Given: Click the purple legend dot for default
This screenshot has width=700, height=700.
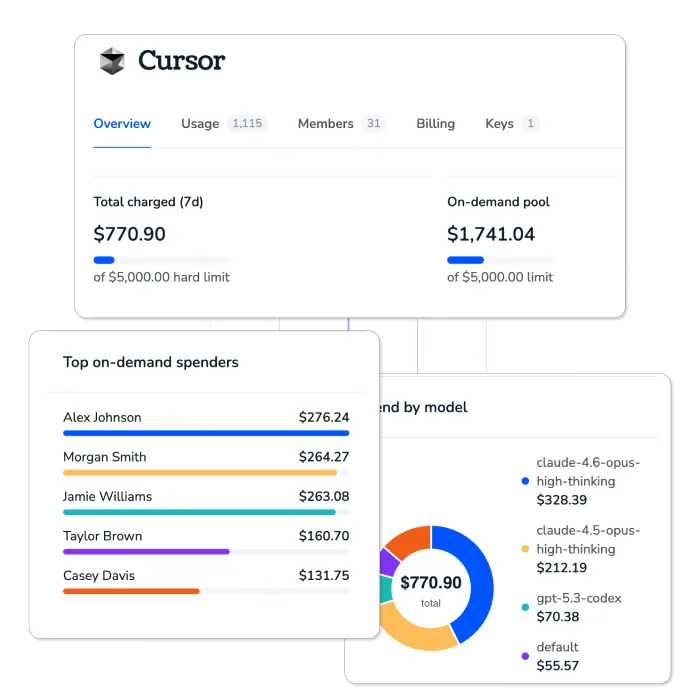Looking at the screenshot, I should pos(525,656).
